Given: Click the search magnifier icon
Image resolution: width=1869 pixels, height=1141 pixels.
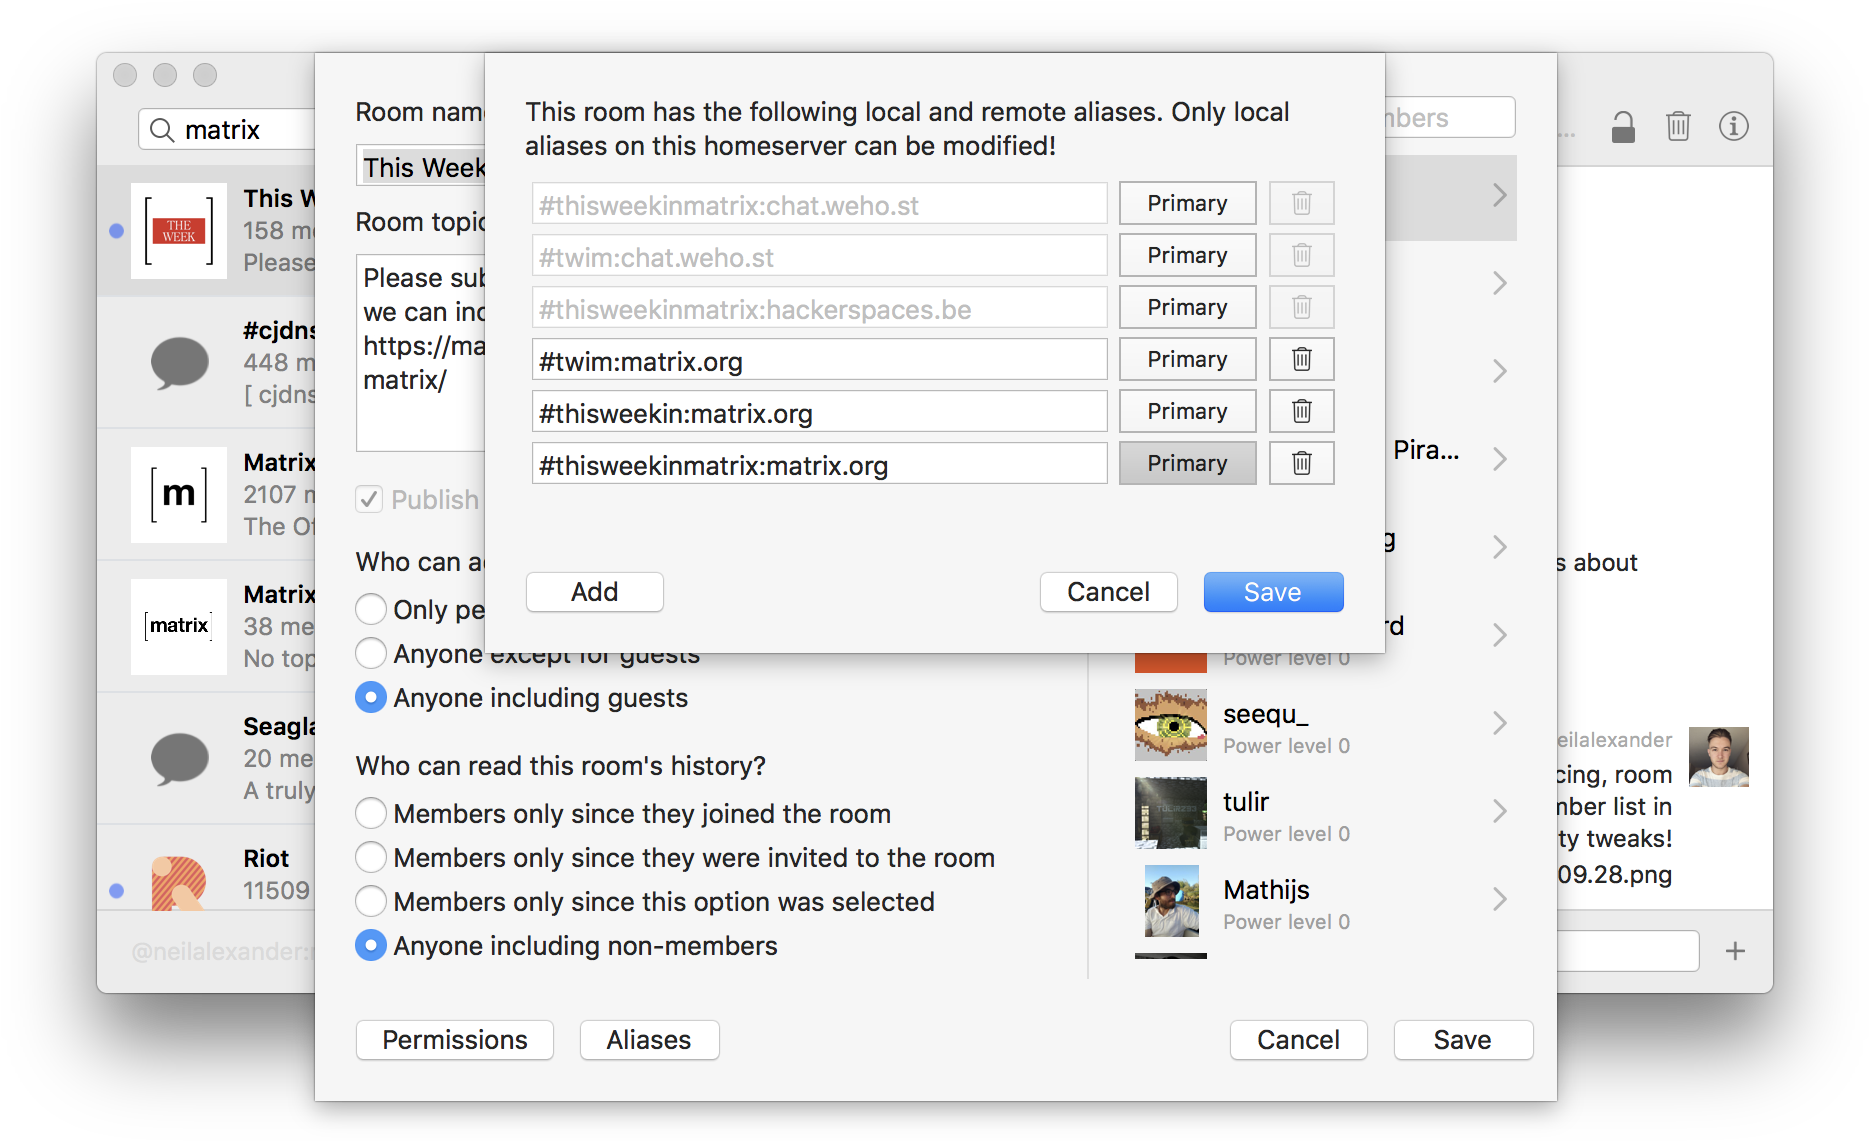Looking at the screenshot, I should [163, 129].
